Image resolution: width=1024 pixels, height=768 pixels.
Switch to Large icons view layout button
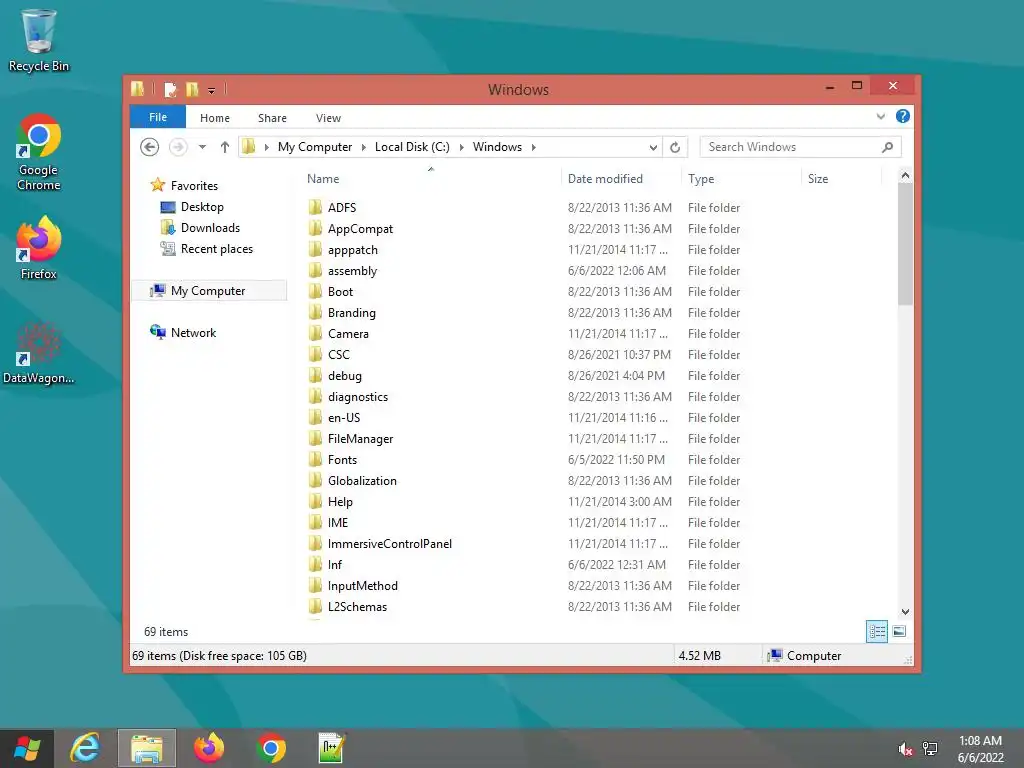tap(899, 632)
